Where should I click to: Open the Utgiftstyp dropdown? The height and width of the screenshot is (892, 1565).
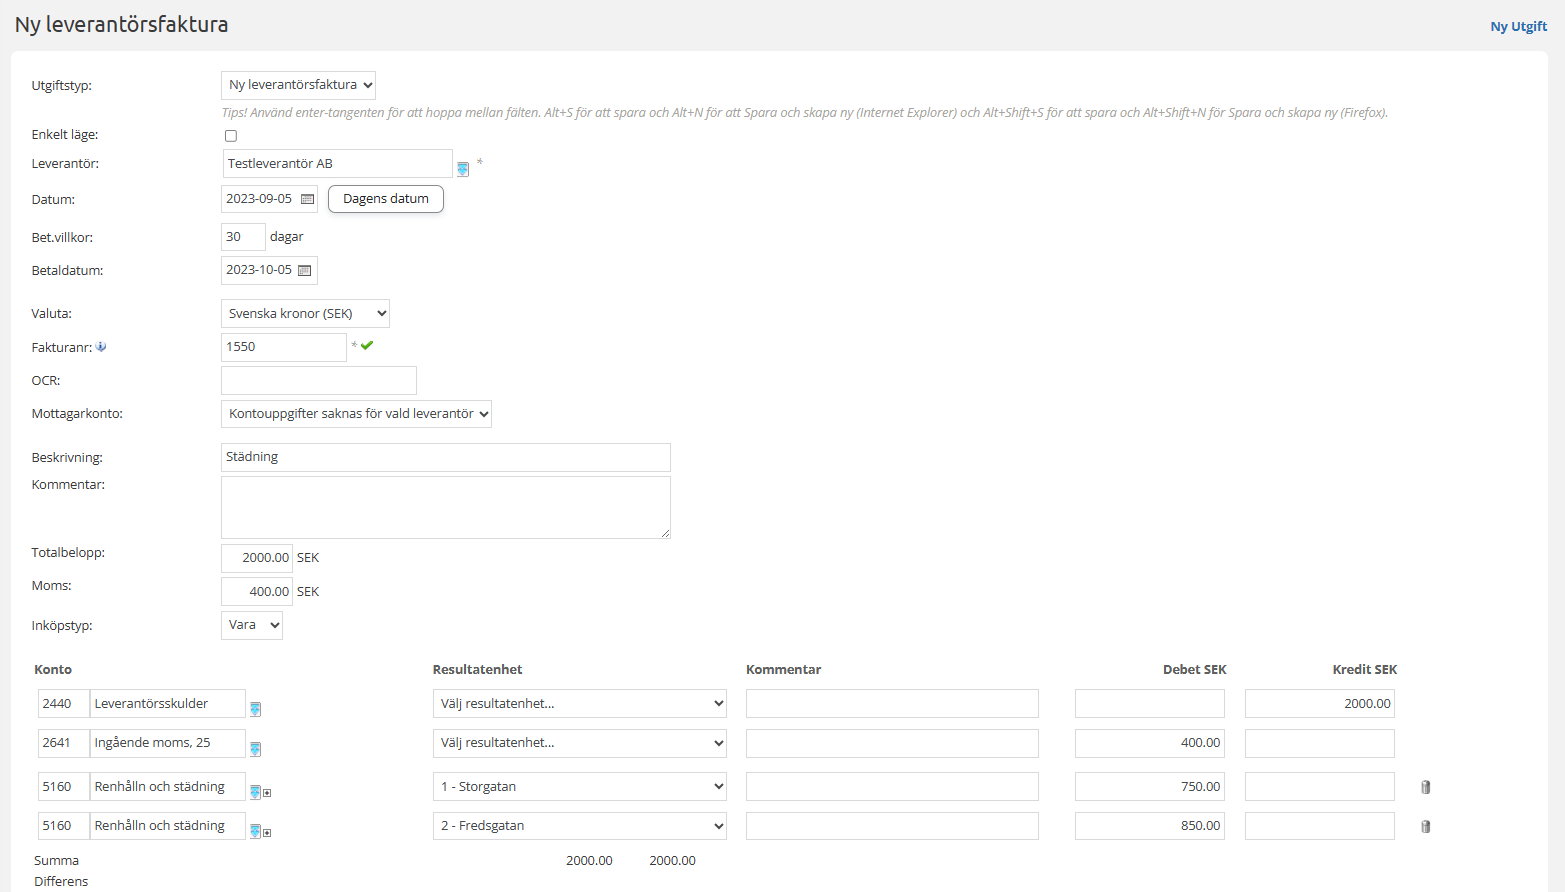click(x=298, y=85)
